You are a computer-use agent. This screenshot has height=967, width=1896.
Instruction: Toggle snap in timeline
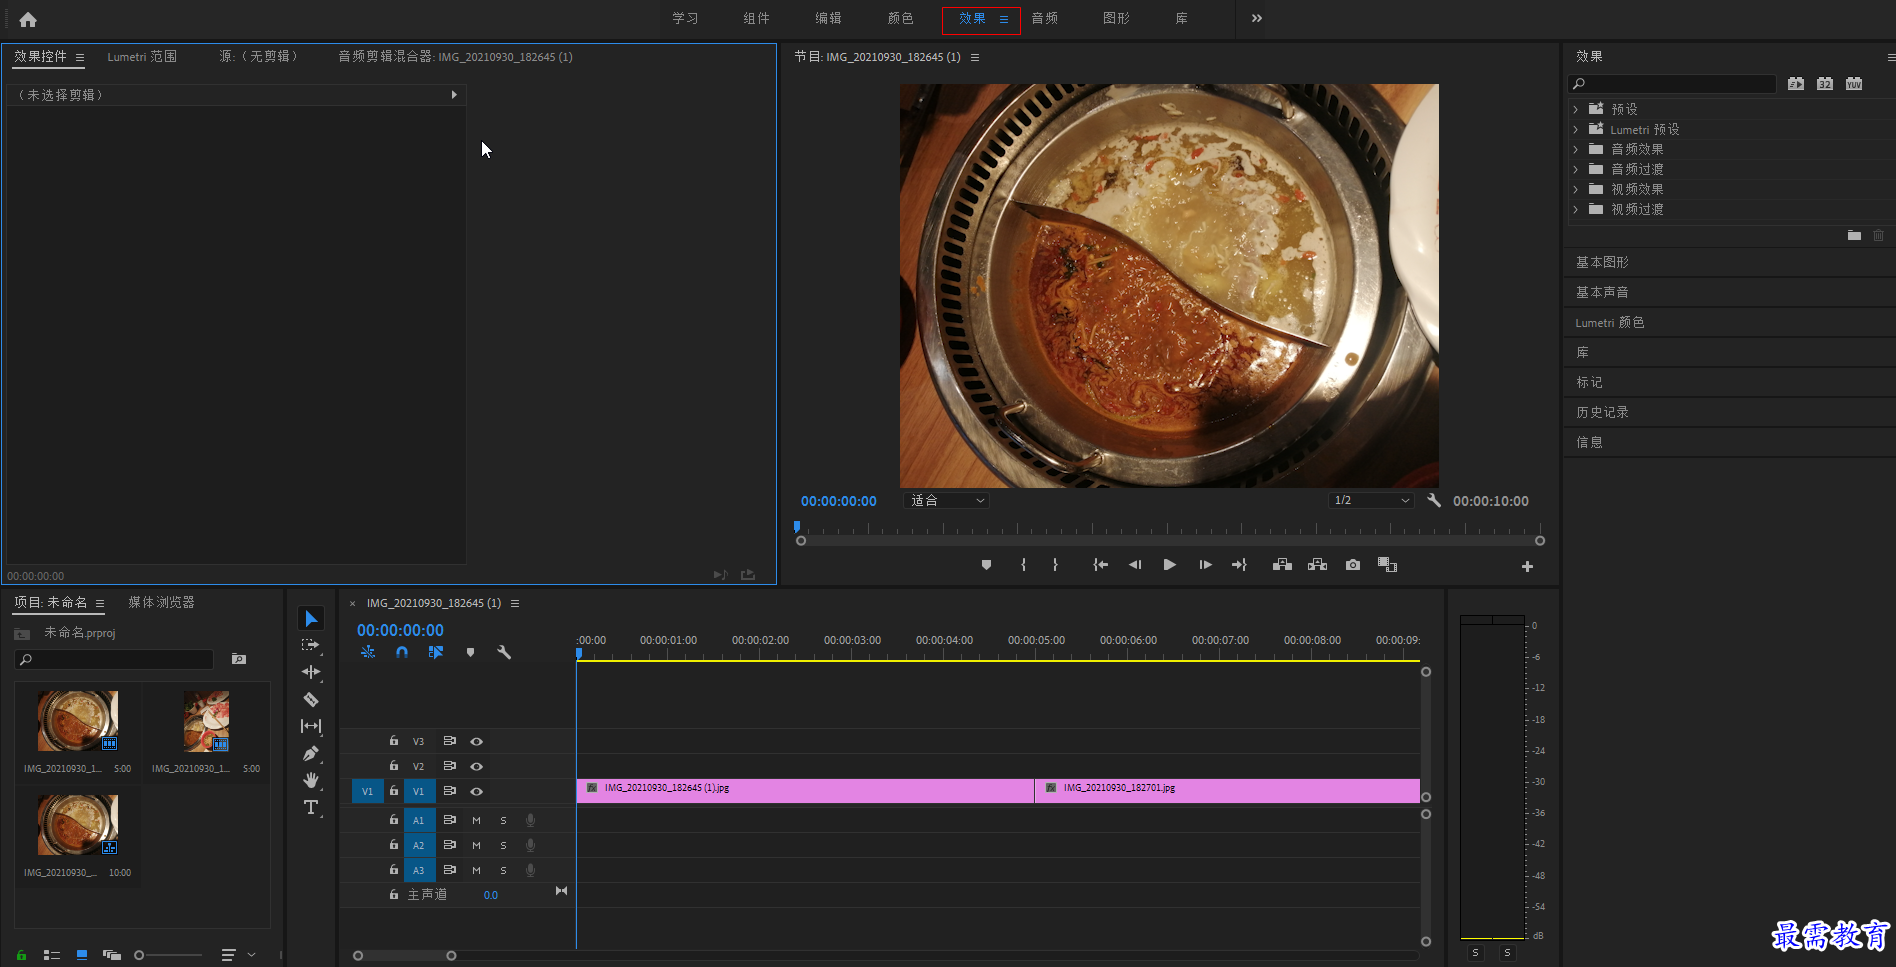point(402,652)
